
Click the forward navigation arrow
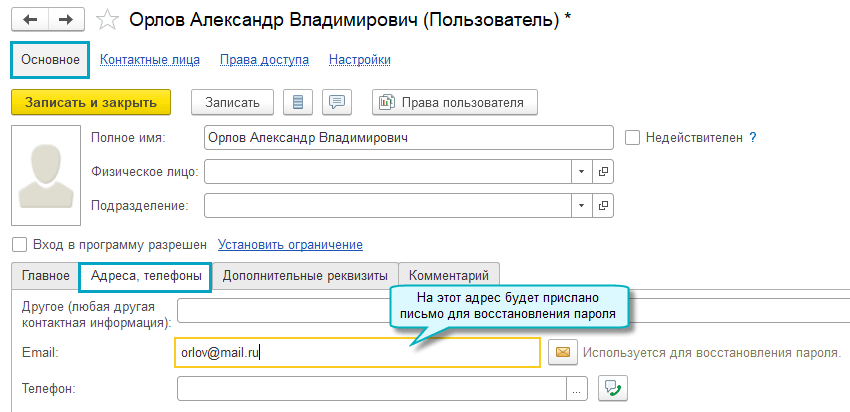pyautogui.click(x=66, y=20)
